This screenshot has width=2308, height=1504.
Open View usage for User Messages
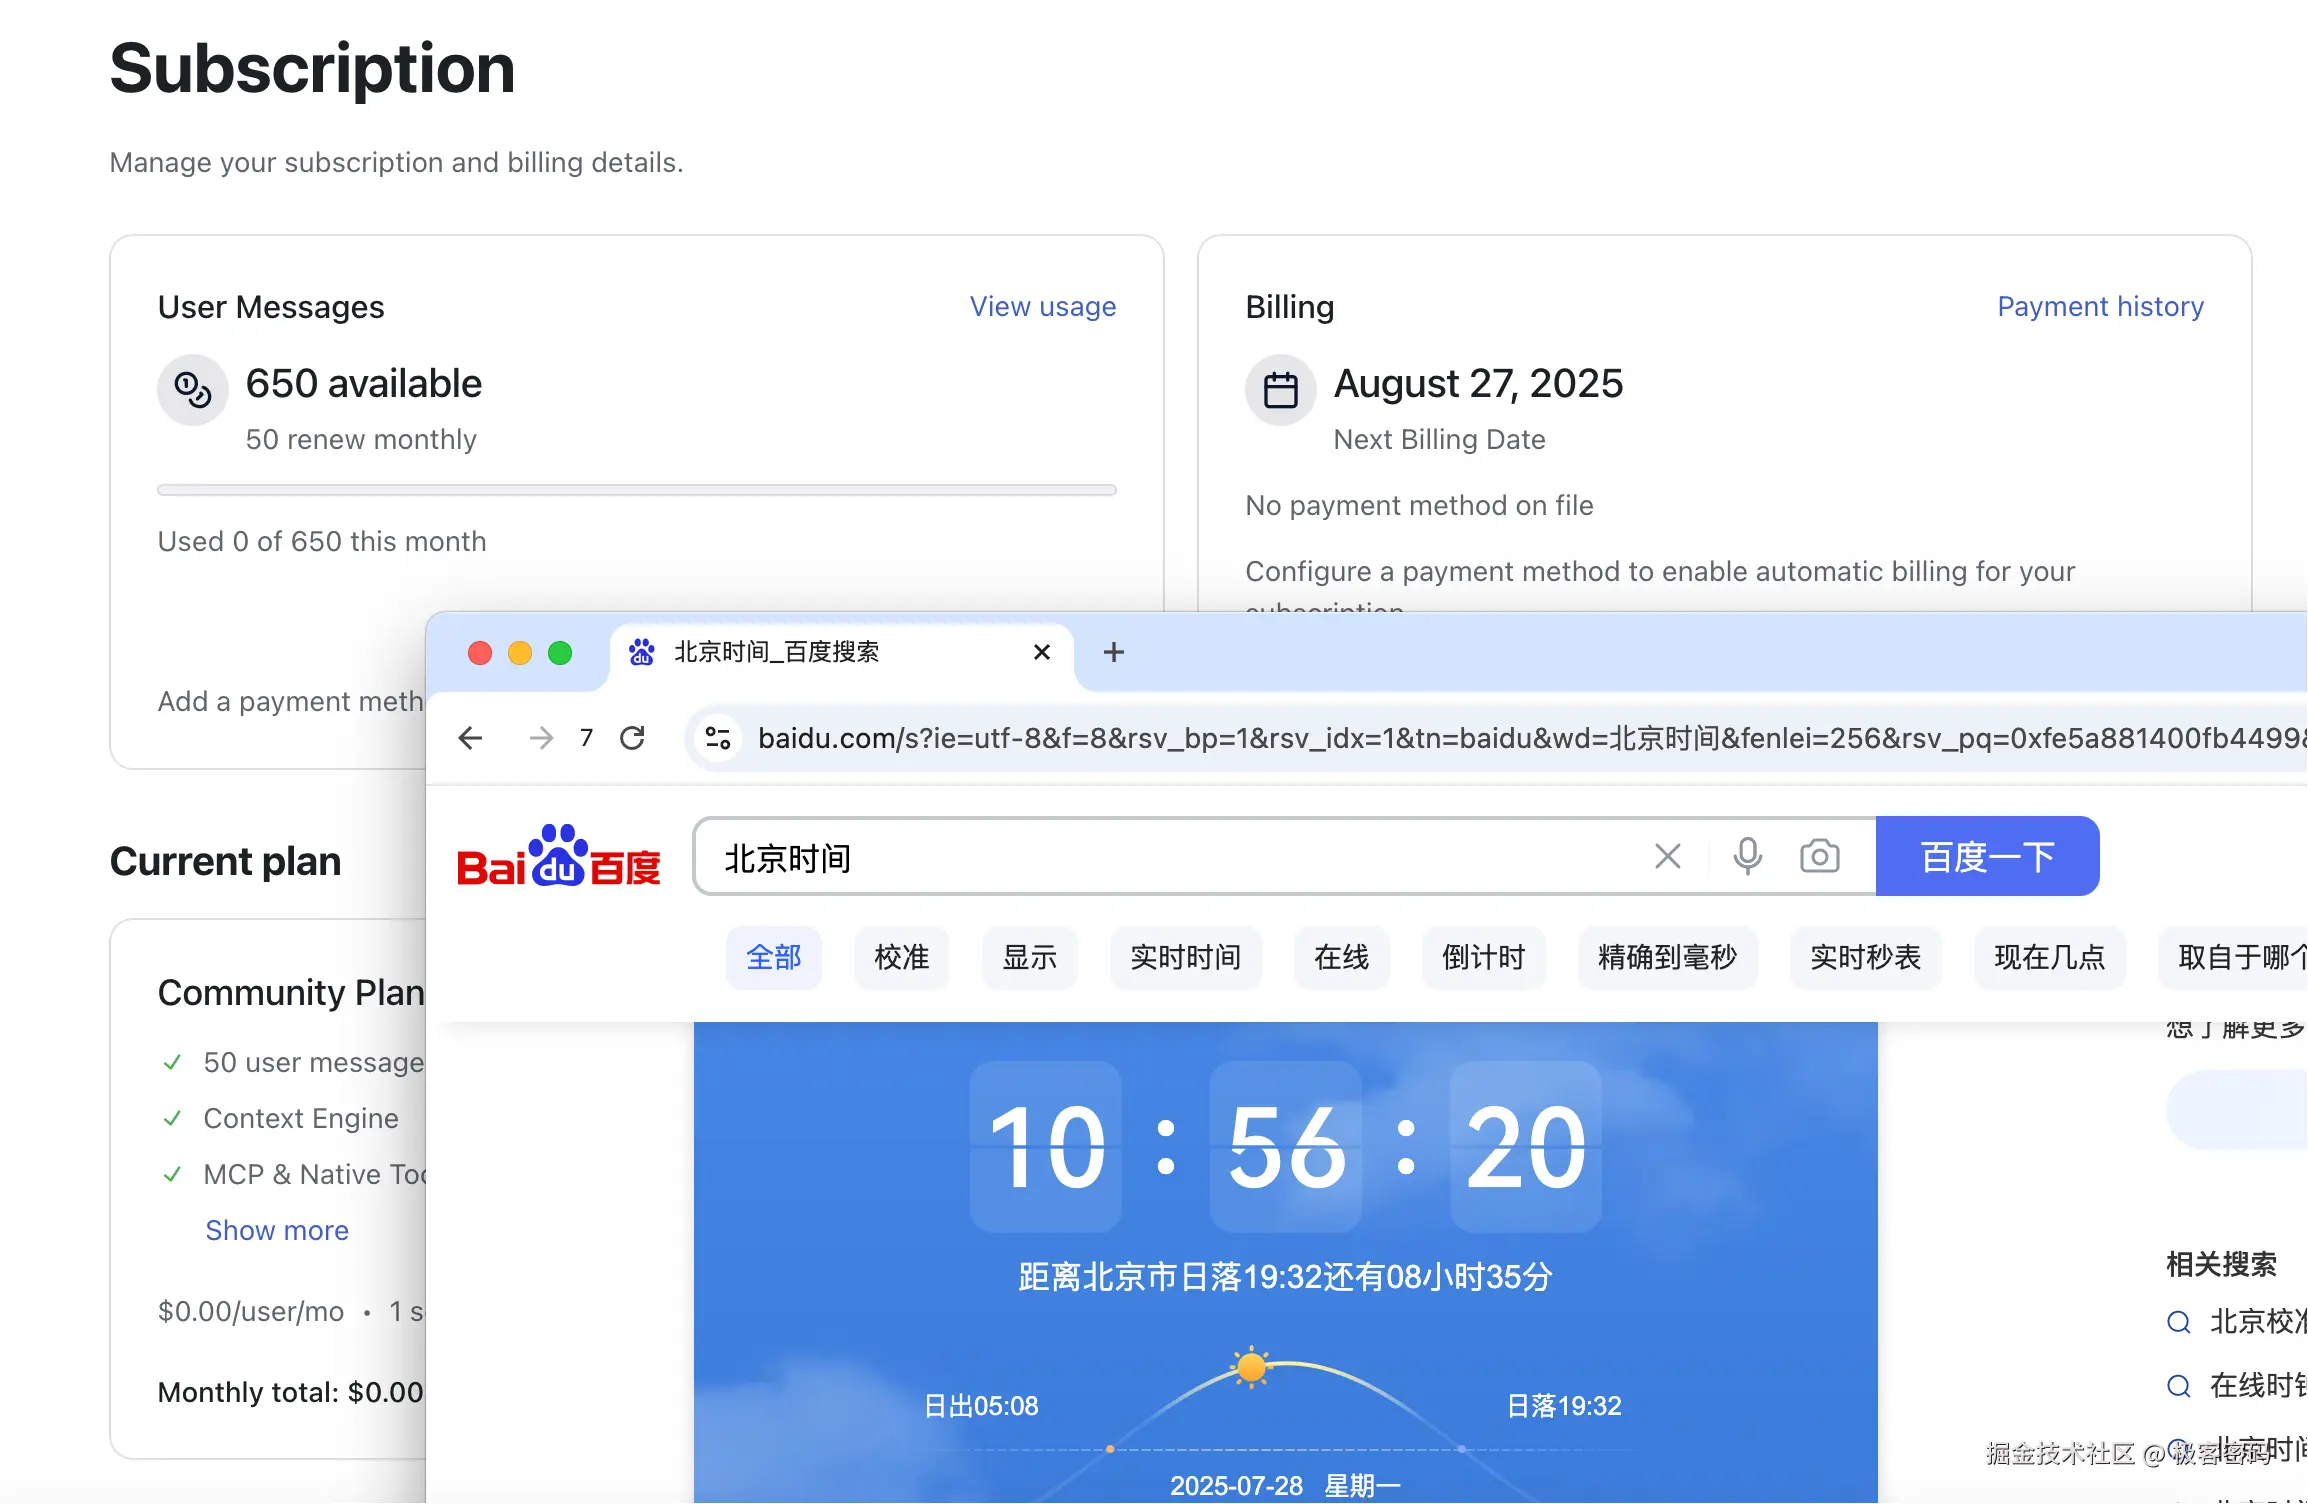(x=1042, y=306)
